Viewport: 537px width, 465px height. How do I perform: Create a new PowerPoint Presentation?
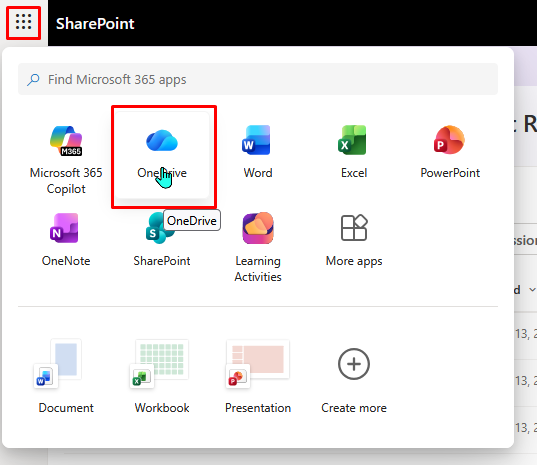click(258, 376)
